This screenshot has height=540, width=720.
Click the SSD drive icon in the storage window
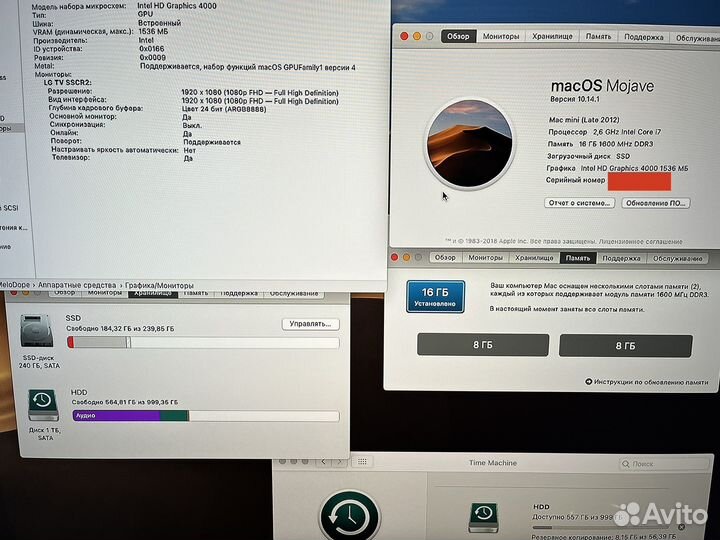[36, 331]
